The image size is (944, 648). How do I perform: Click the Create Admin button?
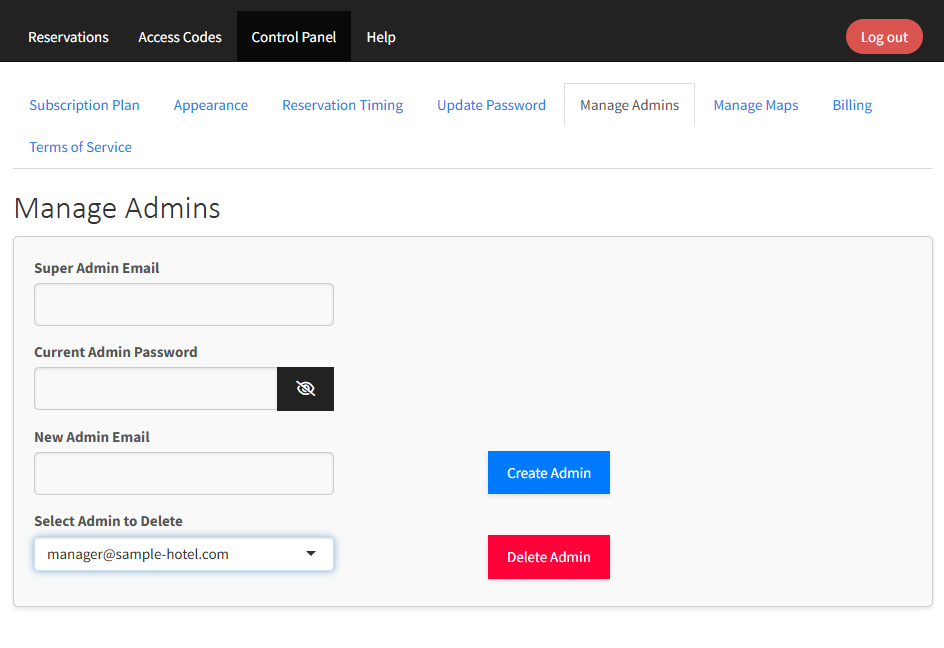click(548, 472)
